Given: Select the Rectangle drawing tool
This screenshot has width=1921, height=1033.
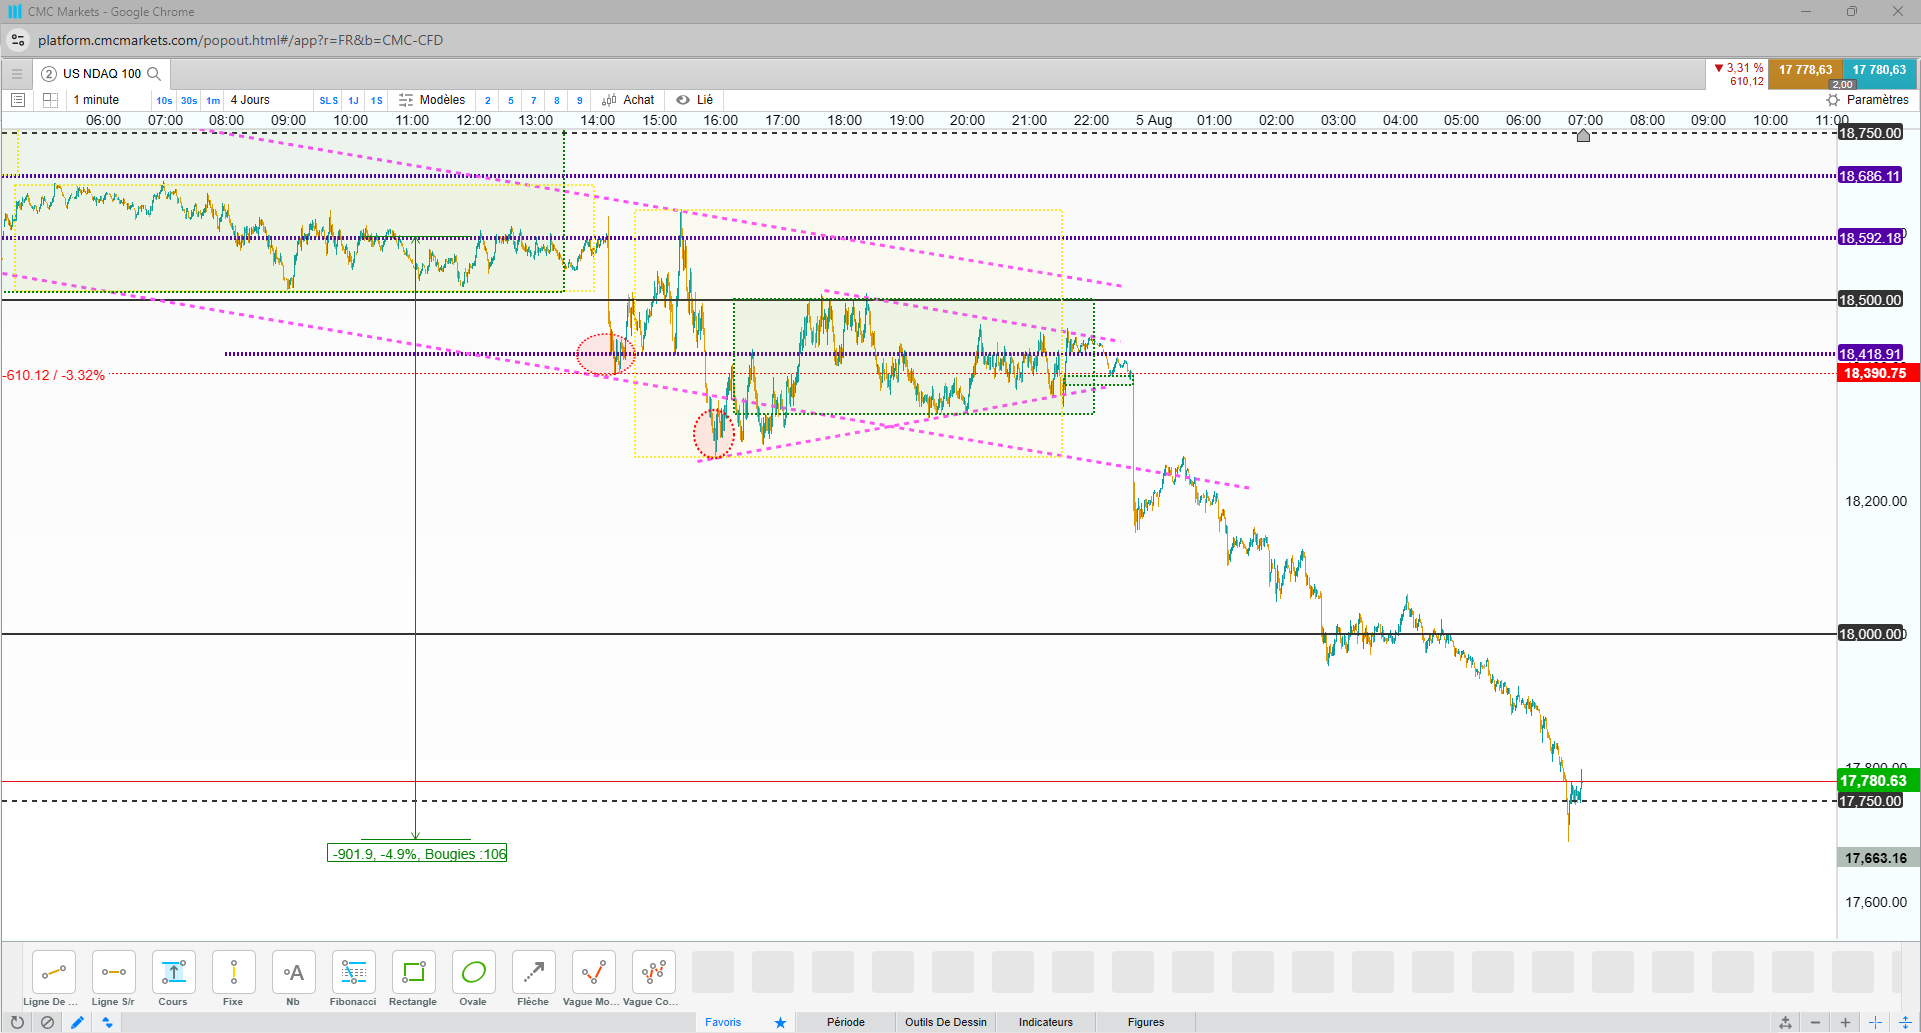Looking at the screenshot, I should 413,972.
